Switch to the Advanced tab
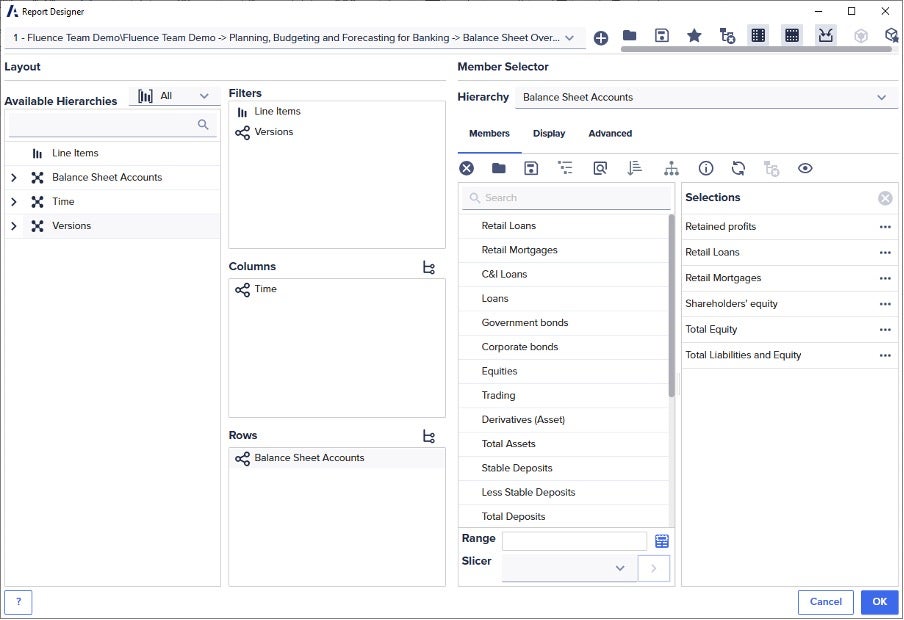This screenshot has width=904, height=620. click(x=610, y=134)
